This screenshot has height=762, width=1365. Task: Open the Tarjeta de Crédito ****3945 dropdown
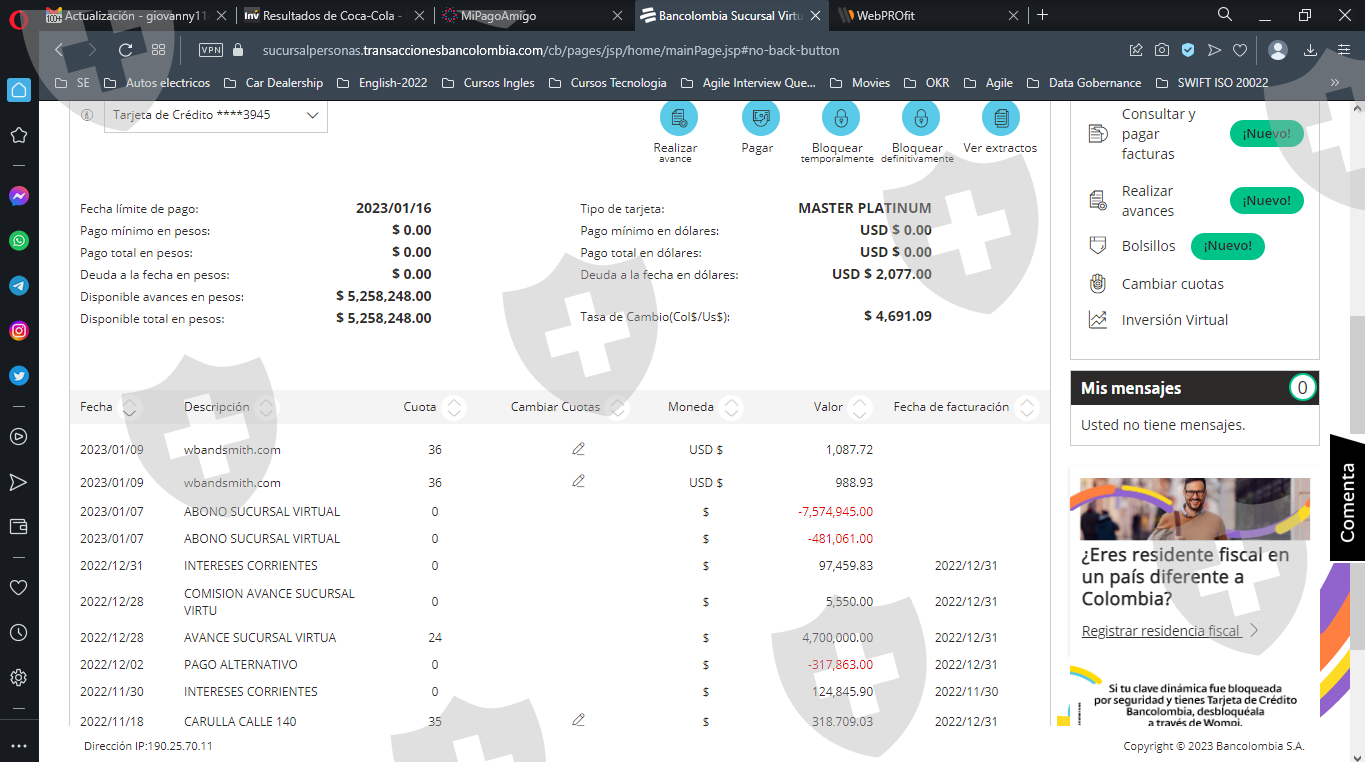(x=215, y=115)
